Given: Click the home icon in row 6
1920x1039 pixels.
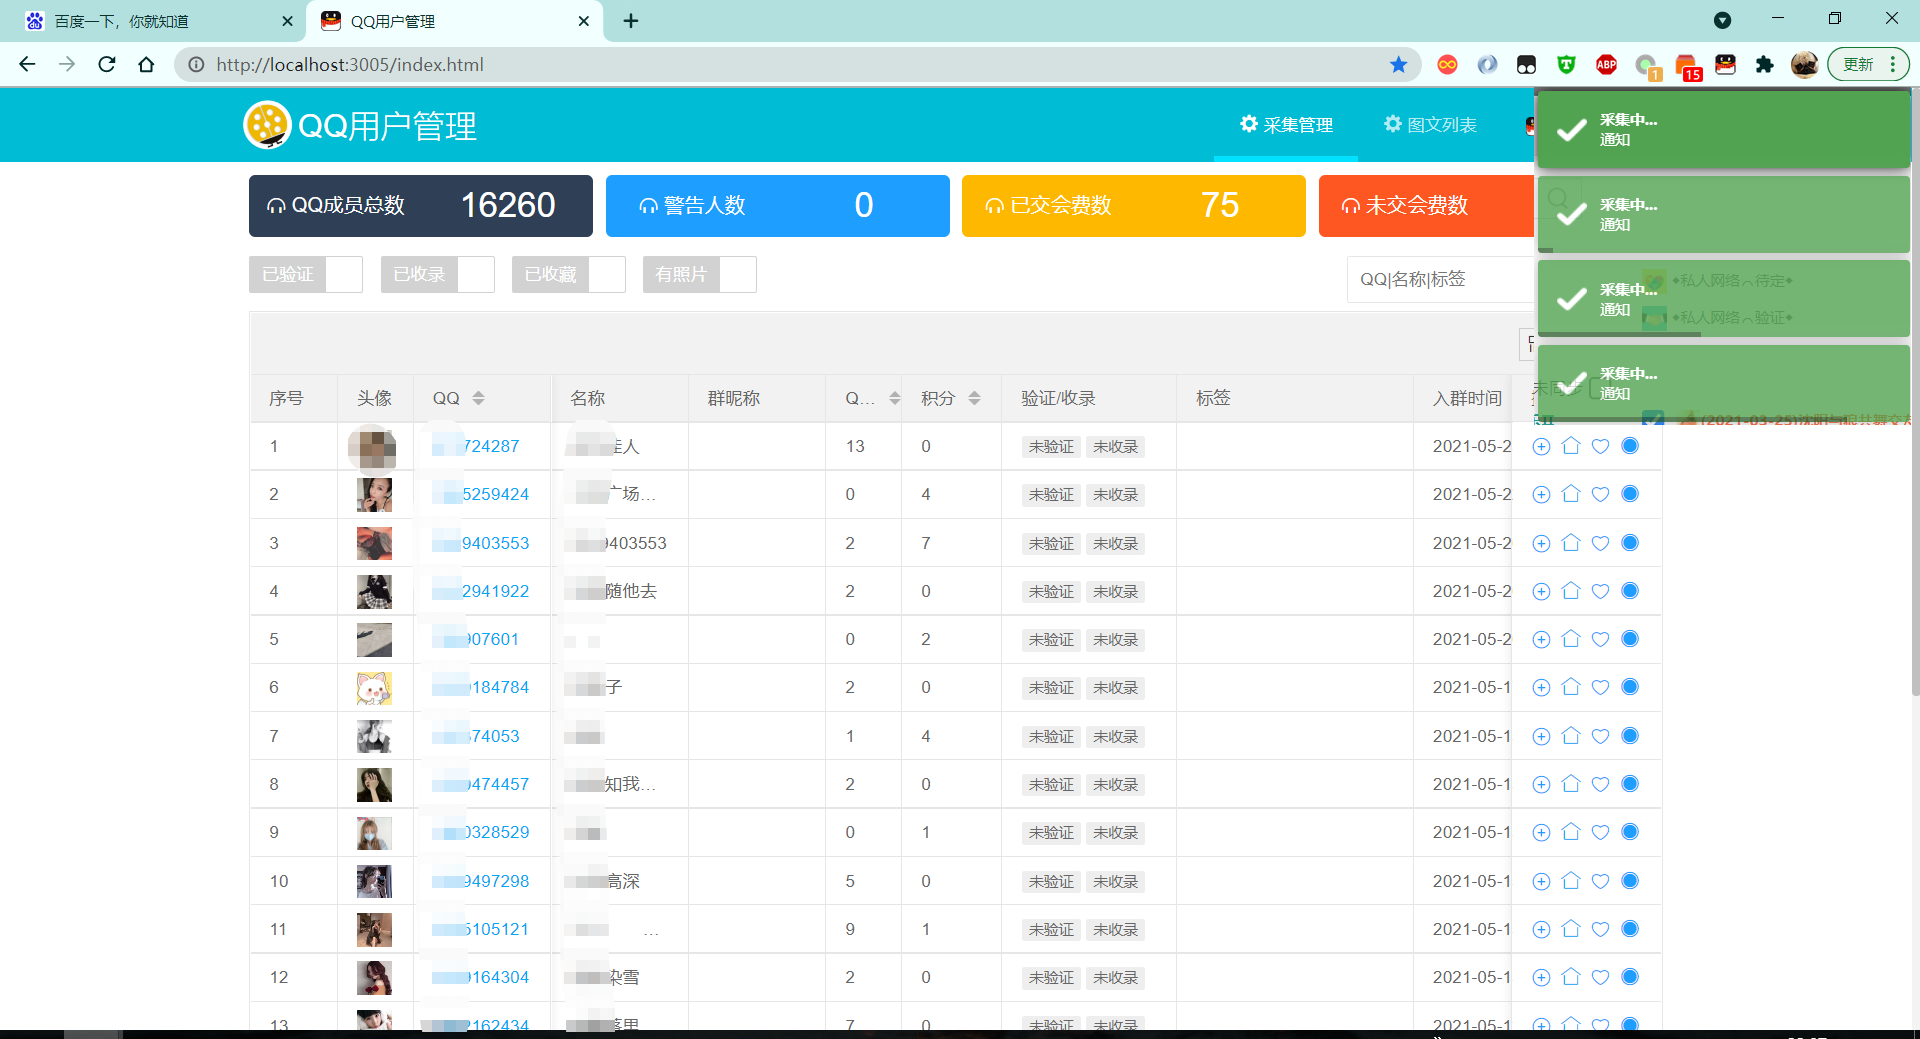Looking at the screenshot, I should [1571, 687].
